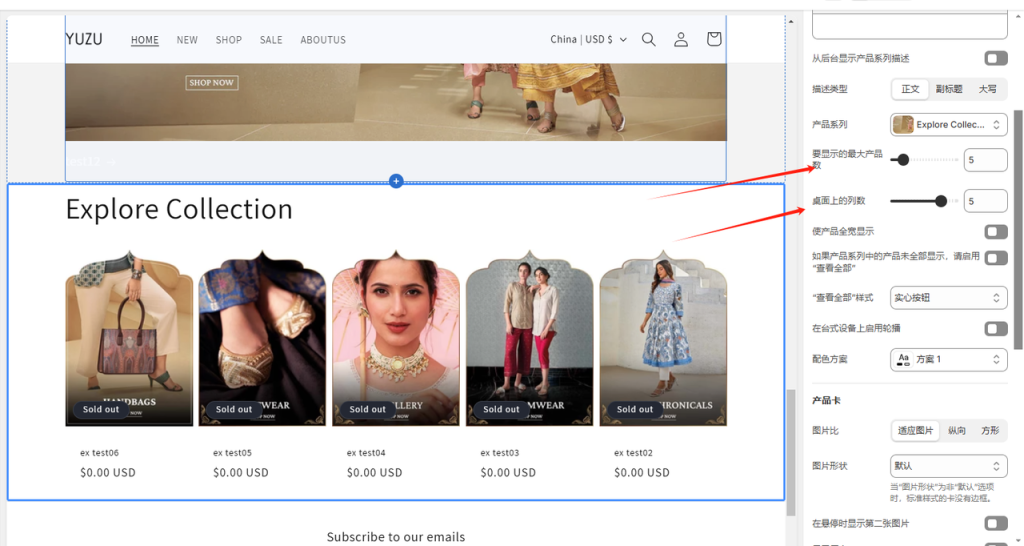Click the 桌面上的列数 slider handle
The height and width of the screenshot is (546, 1024).
click(941, 201)
